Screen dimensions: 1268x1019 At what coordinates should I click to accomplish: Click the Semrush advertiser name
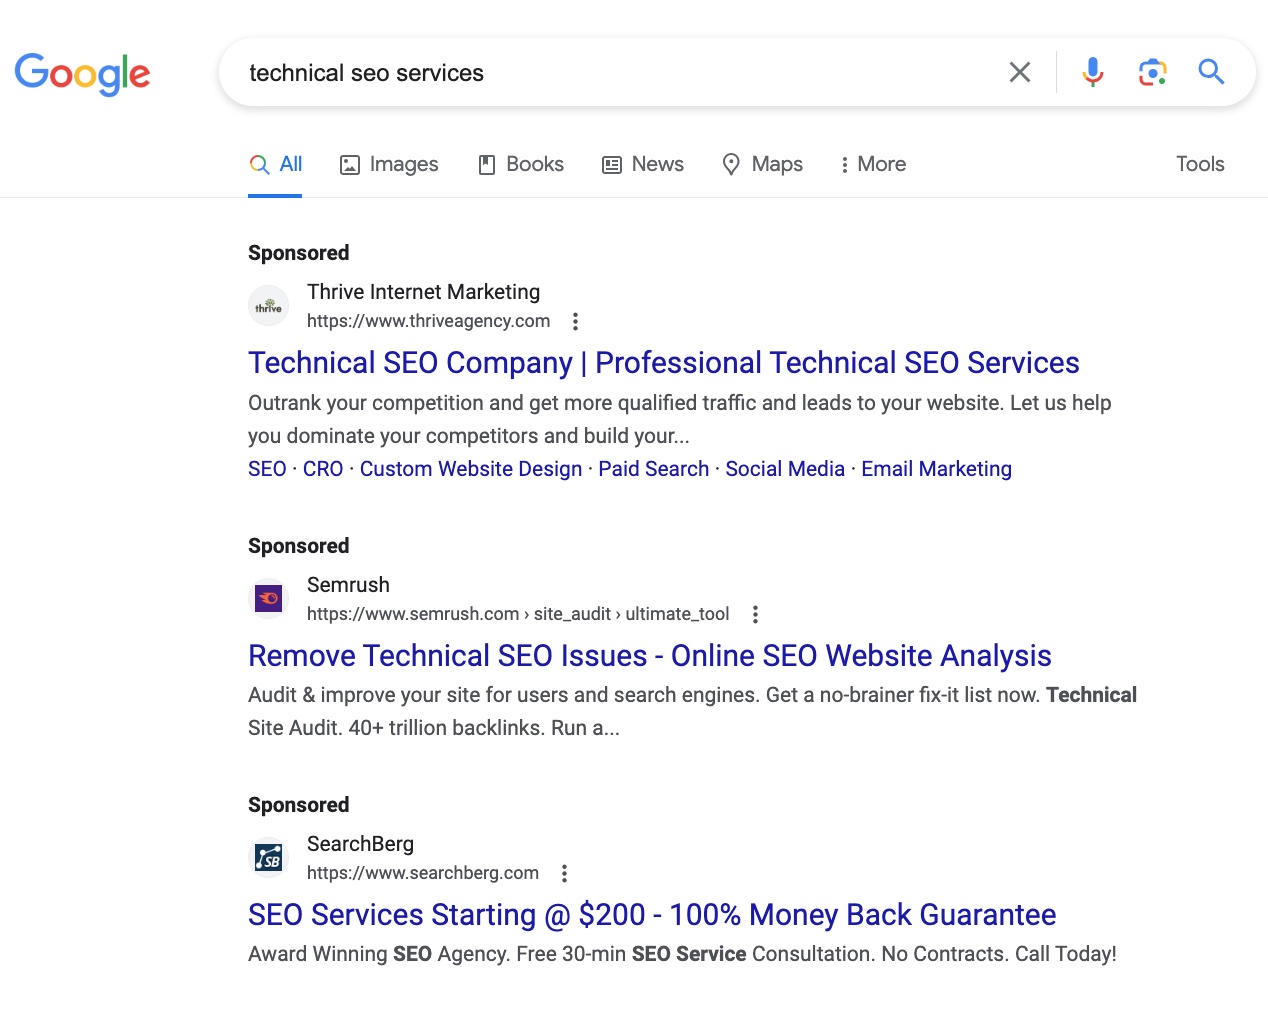[x=348, y=585]
